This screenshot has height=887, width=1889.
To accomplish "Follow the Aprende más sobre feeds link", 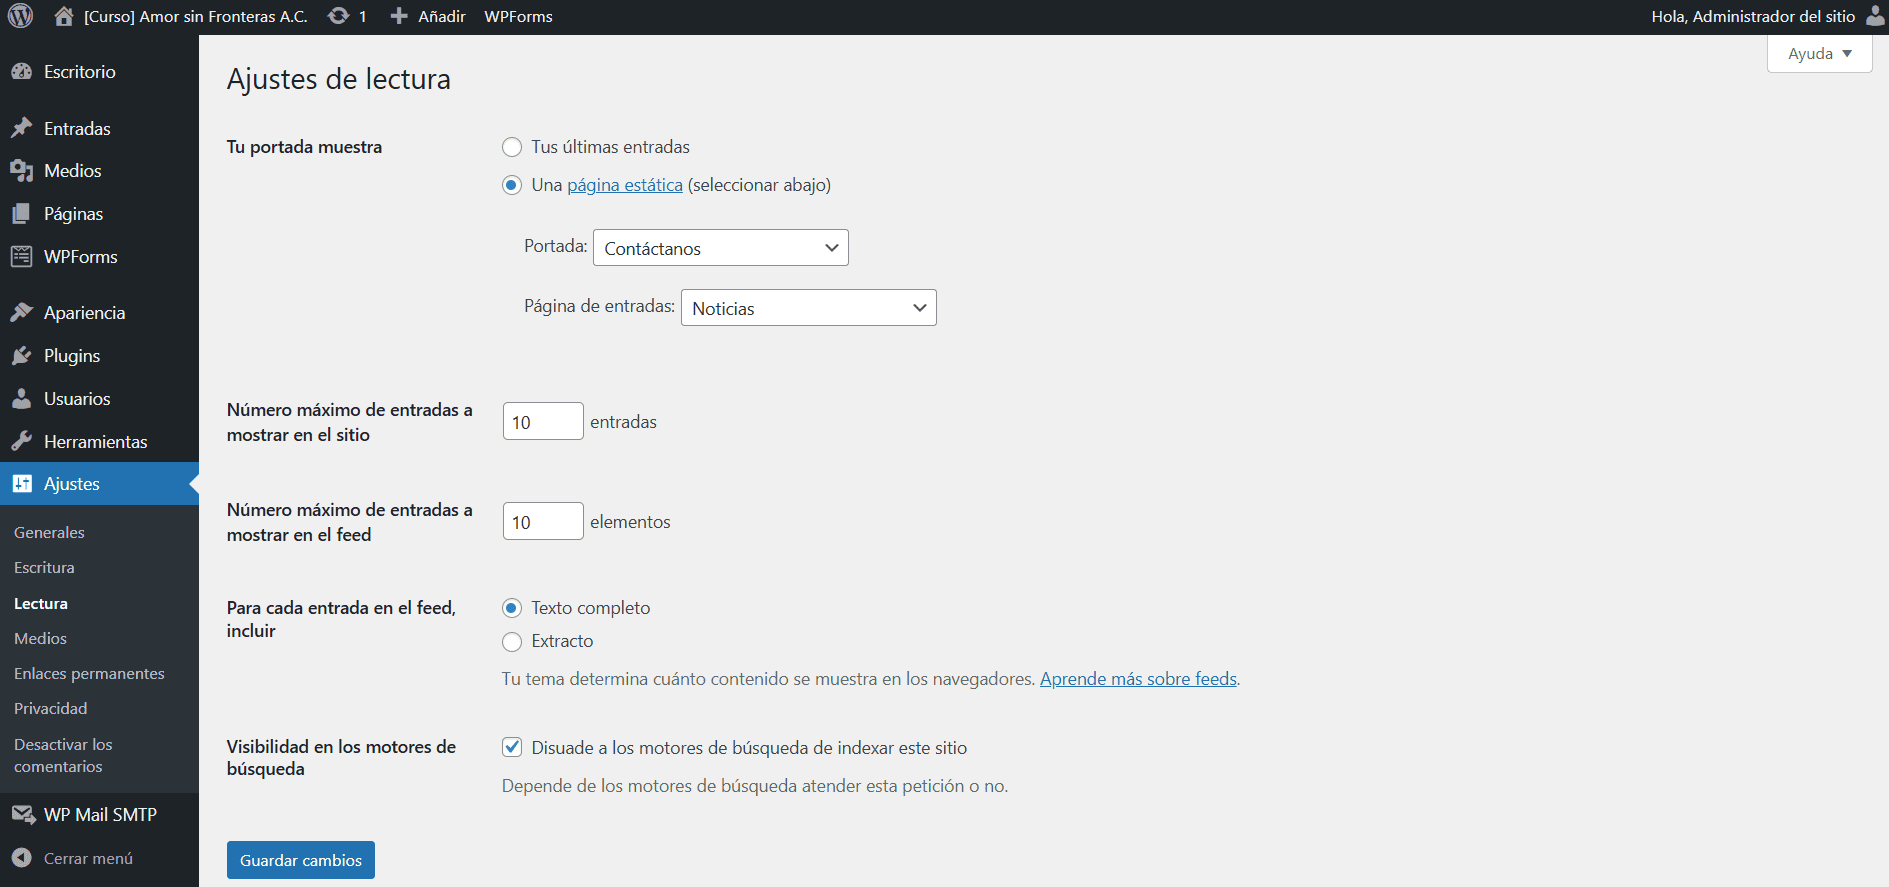I will tap(1138, 679).
